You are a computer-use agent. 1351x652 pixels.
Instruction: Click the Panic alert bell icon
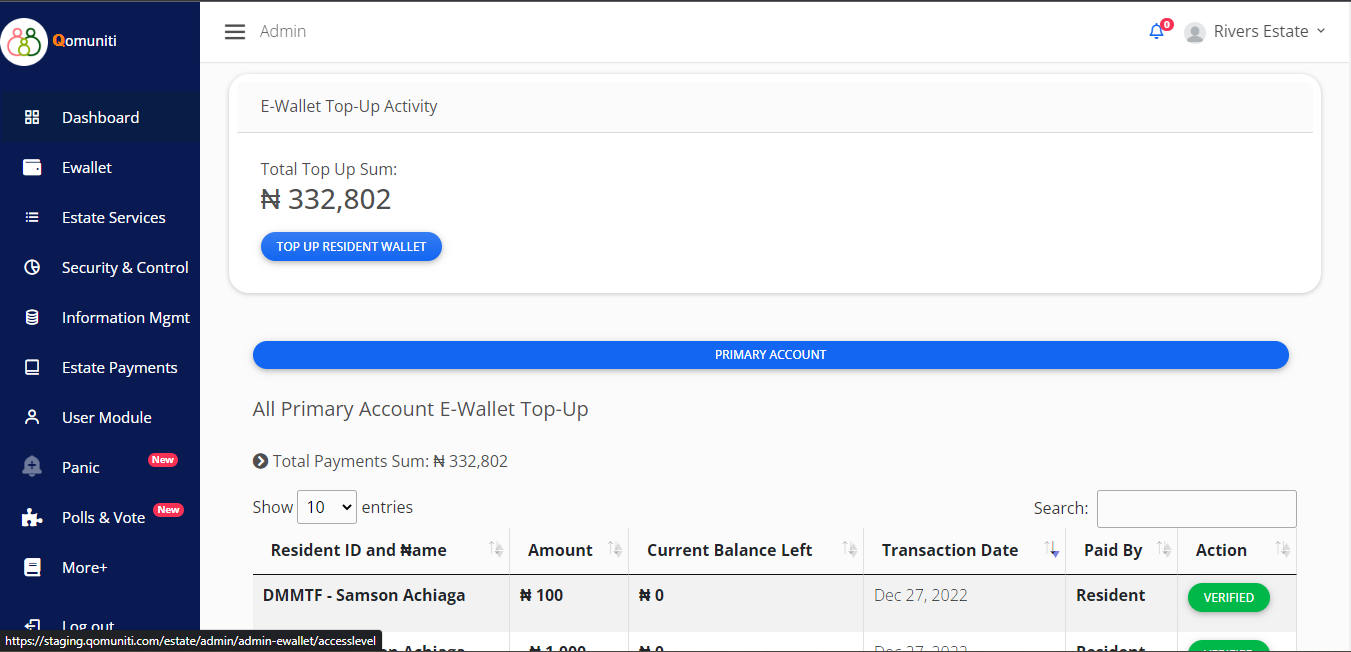point(32,467)
